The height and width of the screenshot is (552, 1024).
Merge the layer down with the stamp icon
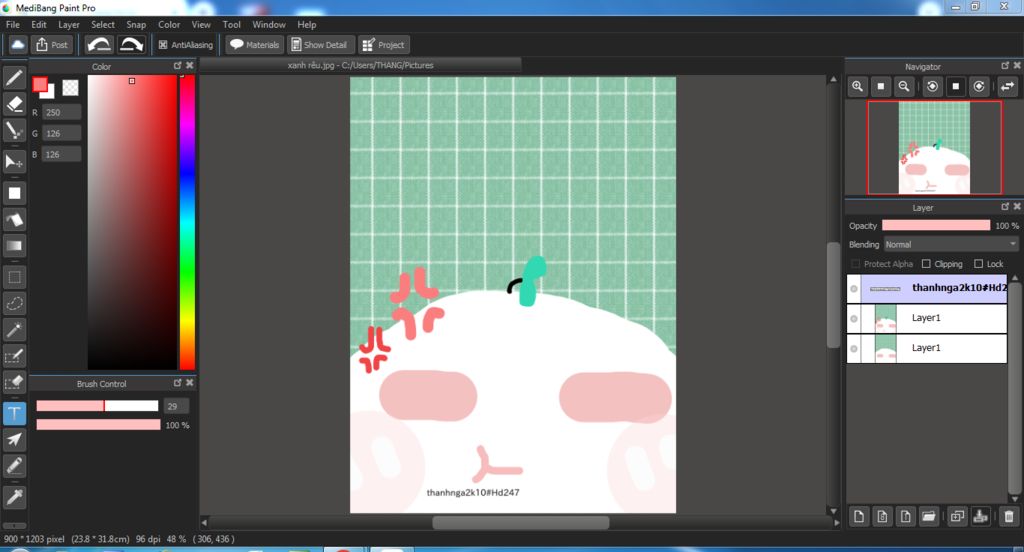click(x=980, y=517)
